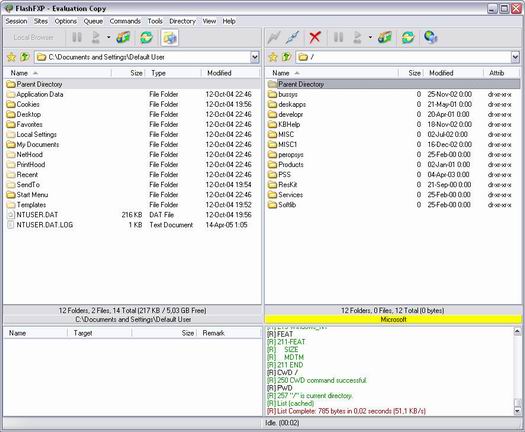The image size is (525, 432).
Task: Click the yellow Microsoft site label bar
Action: click(393, 319)
